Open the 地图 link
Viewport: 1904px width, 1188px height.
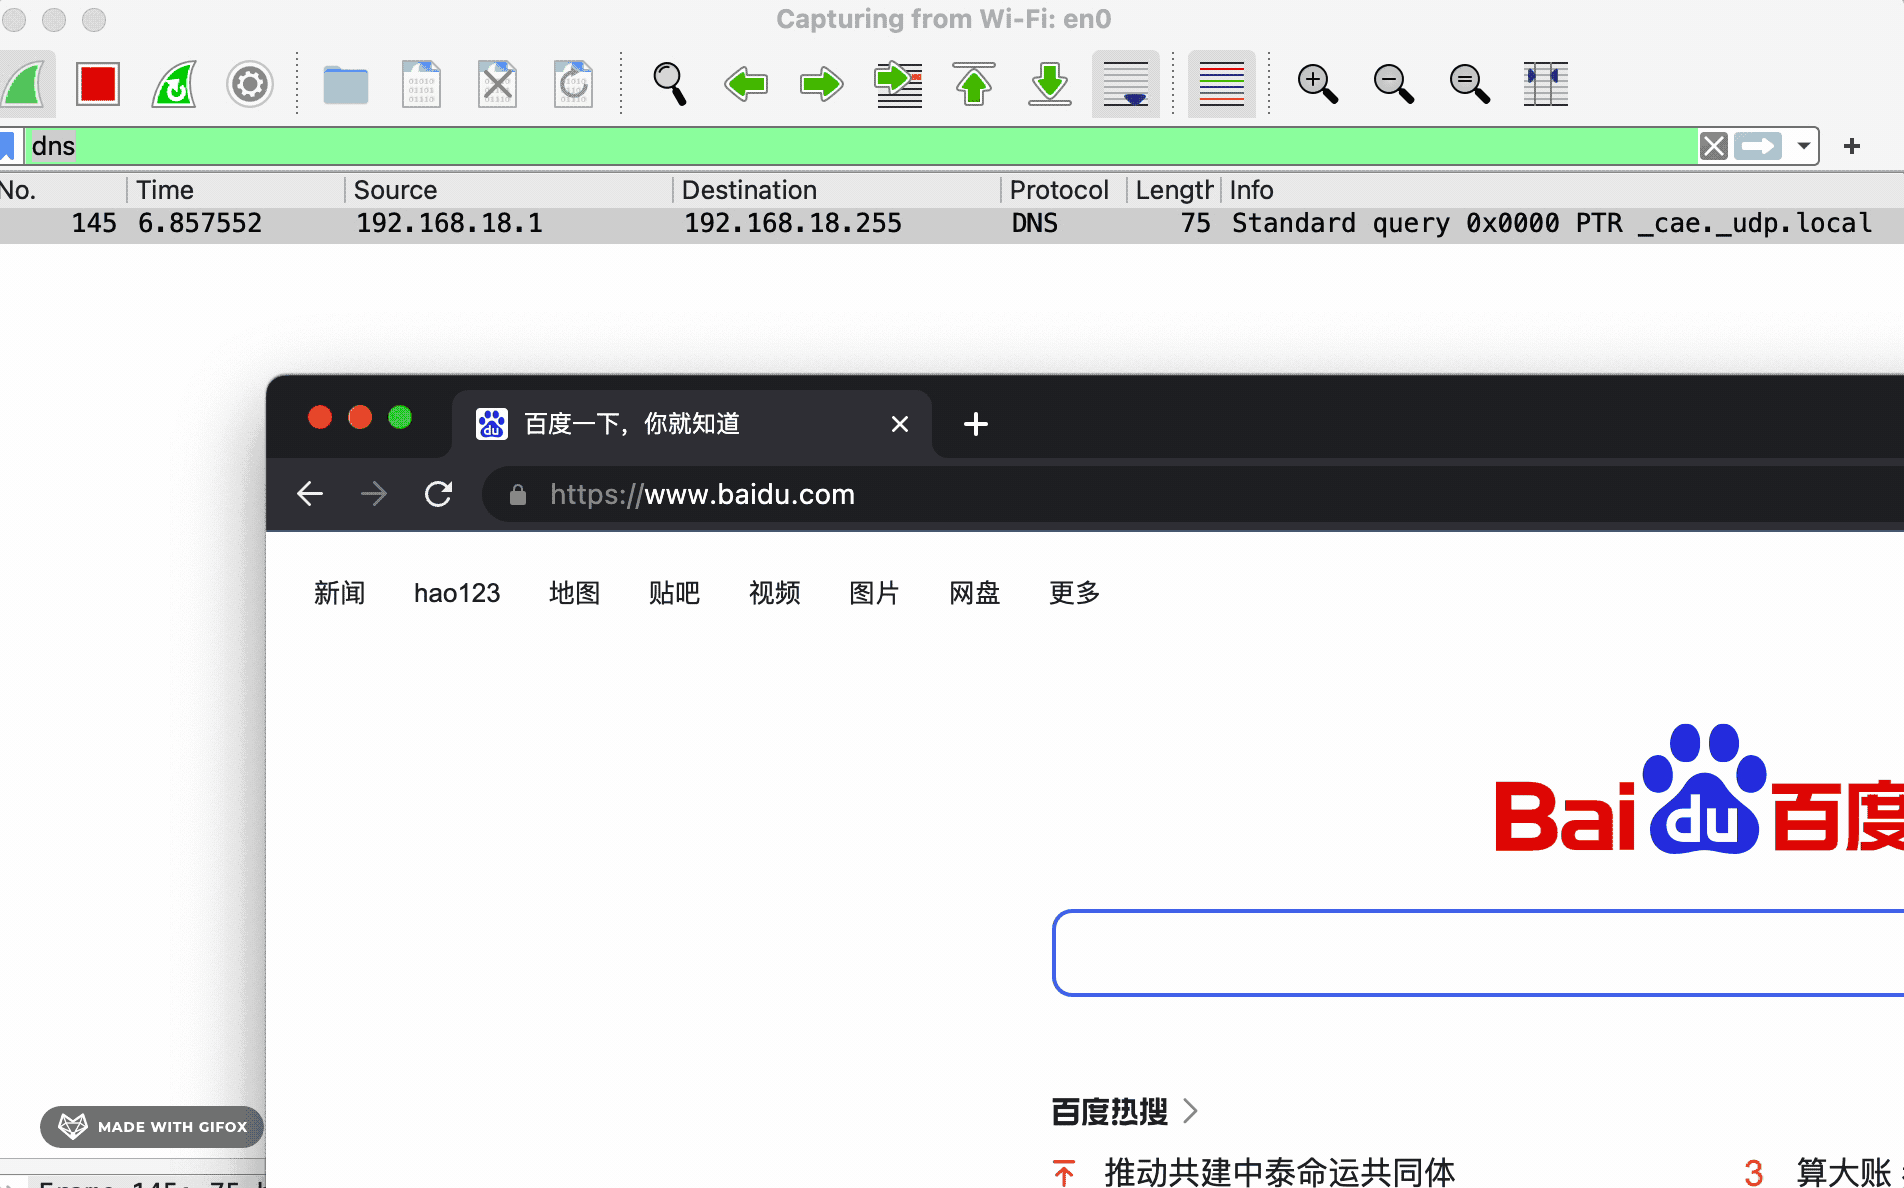[x=575, y=593]
